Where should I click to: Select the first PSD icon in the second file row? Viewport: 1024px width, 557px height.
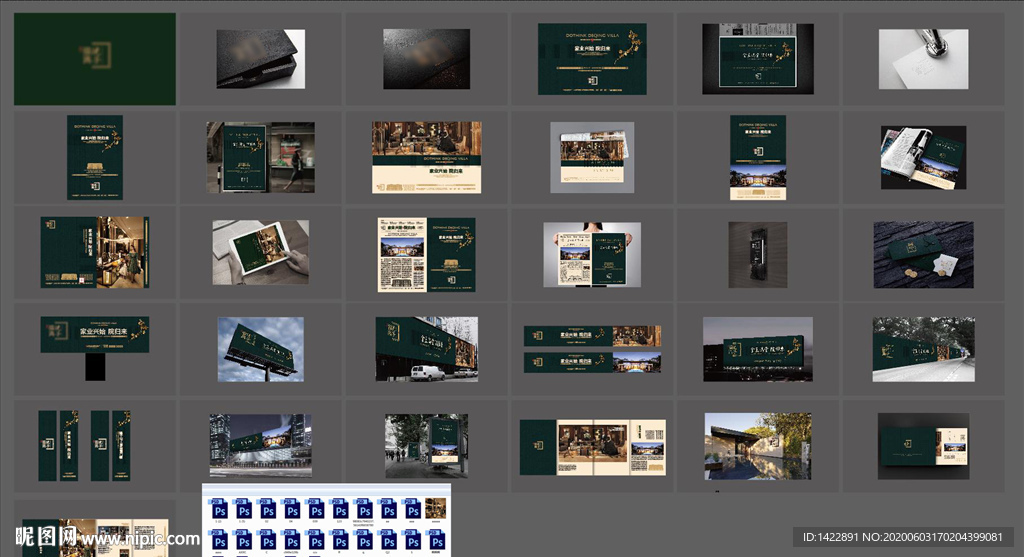tap(217, 541)
